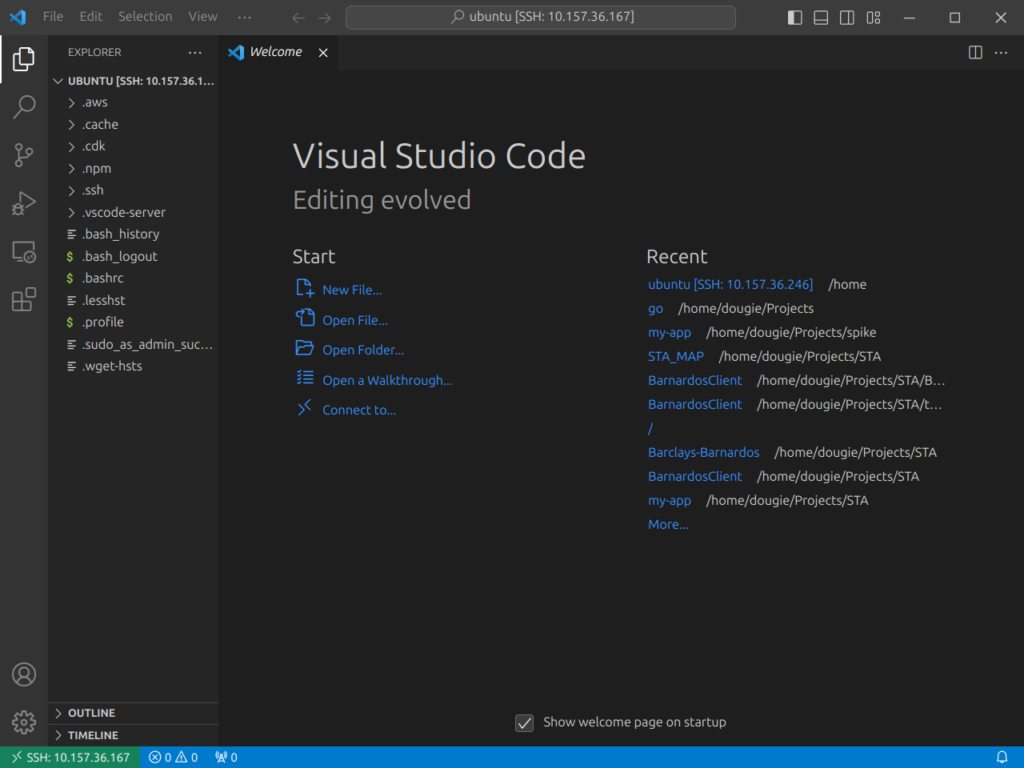Click the Open Folder link

362,349
